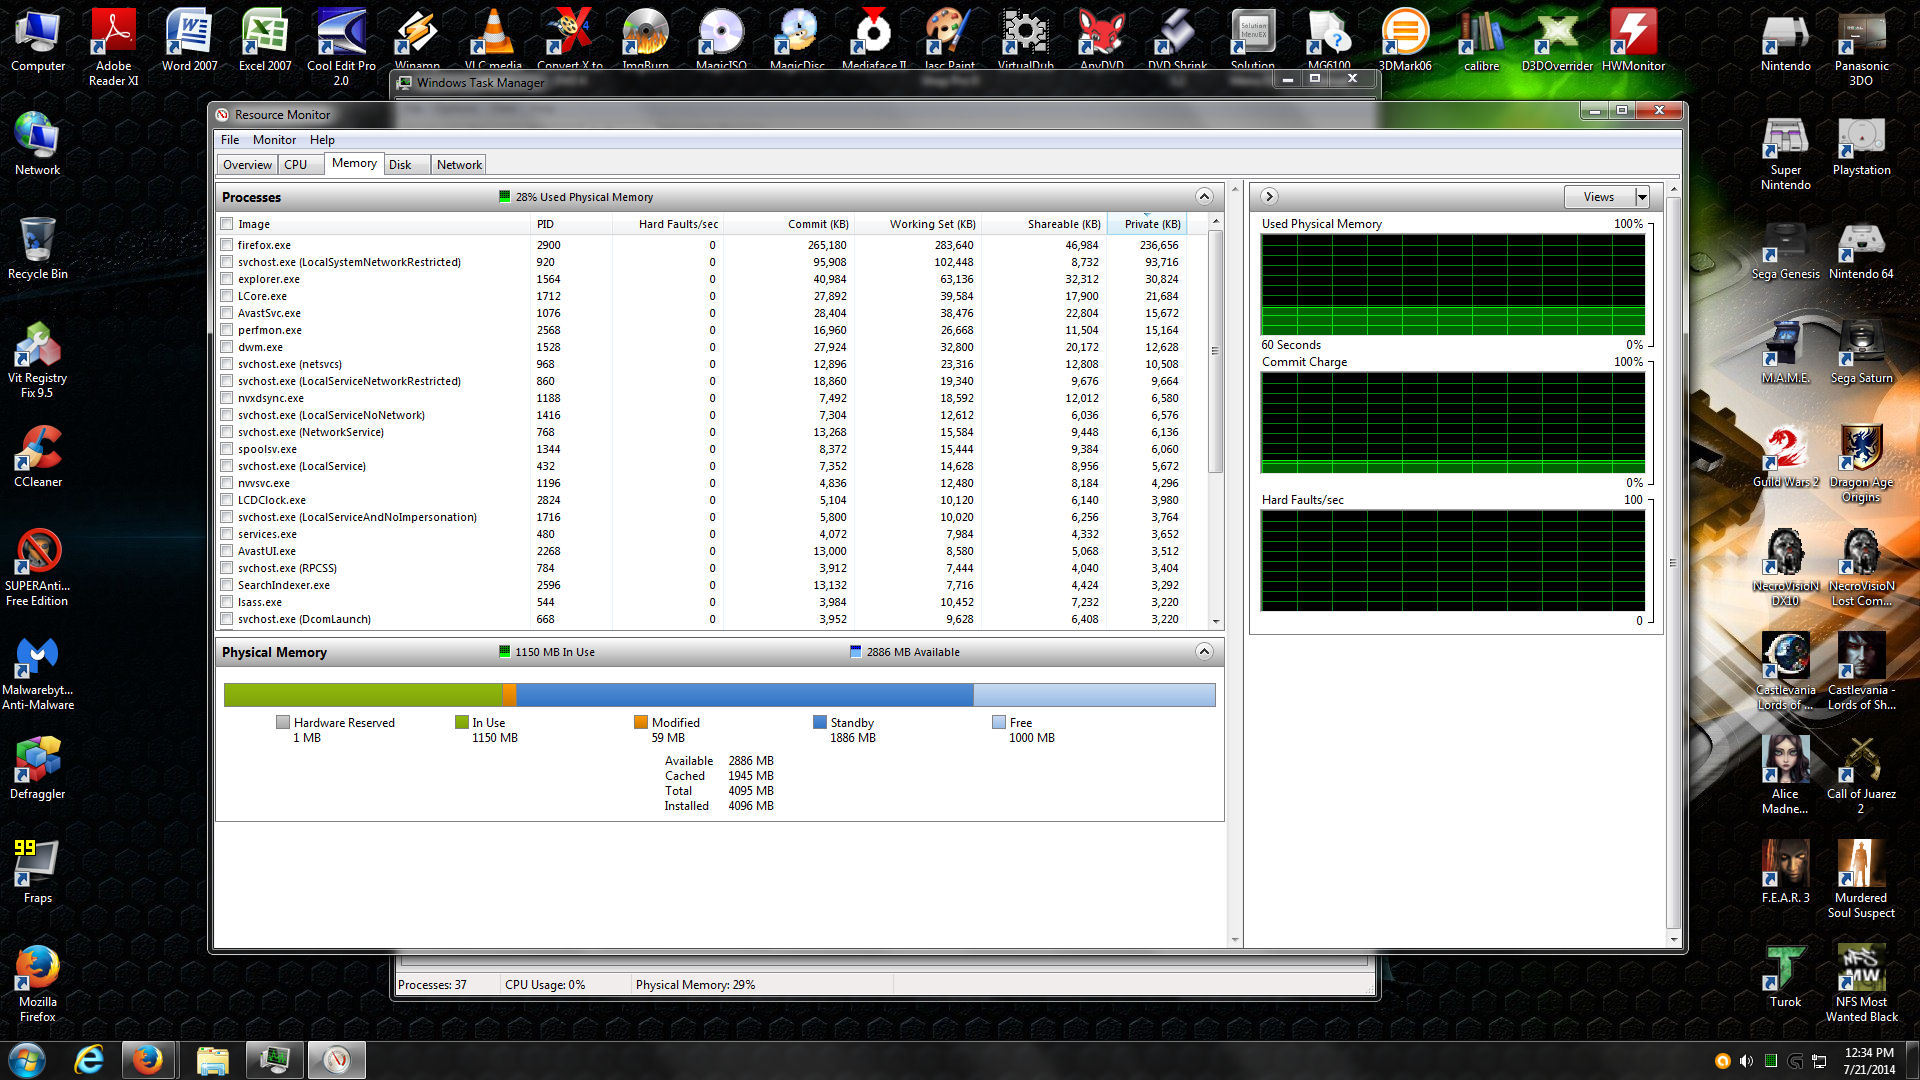Select the dwm.exe checkbox

pyautogui.click(x=227, y=347)
